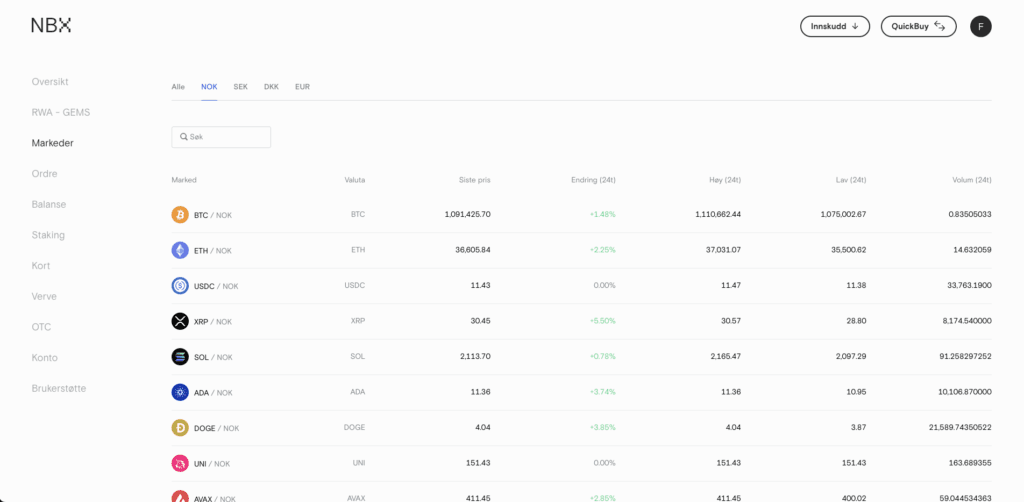Show all markets with Alle tab
Image resolution: width=1024 pixels, height=502 pixels.
coord(178,87)
